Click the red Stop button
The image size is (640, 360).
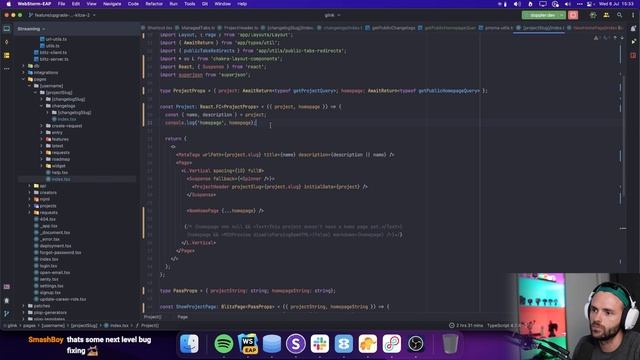573,15
